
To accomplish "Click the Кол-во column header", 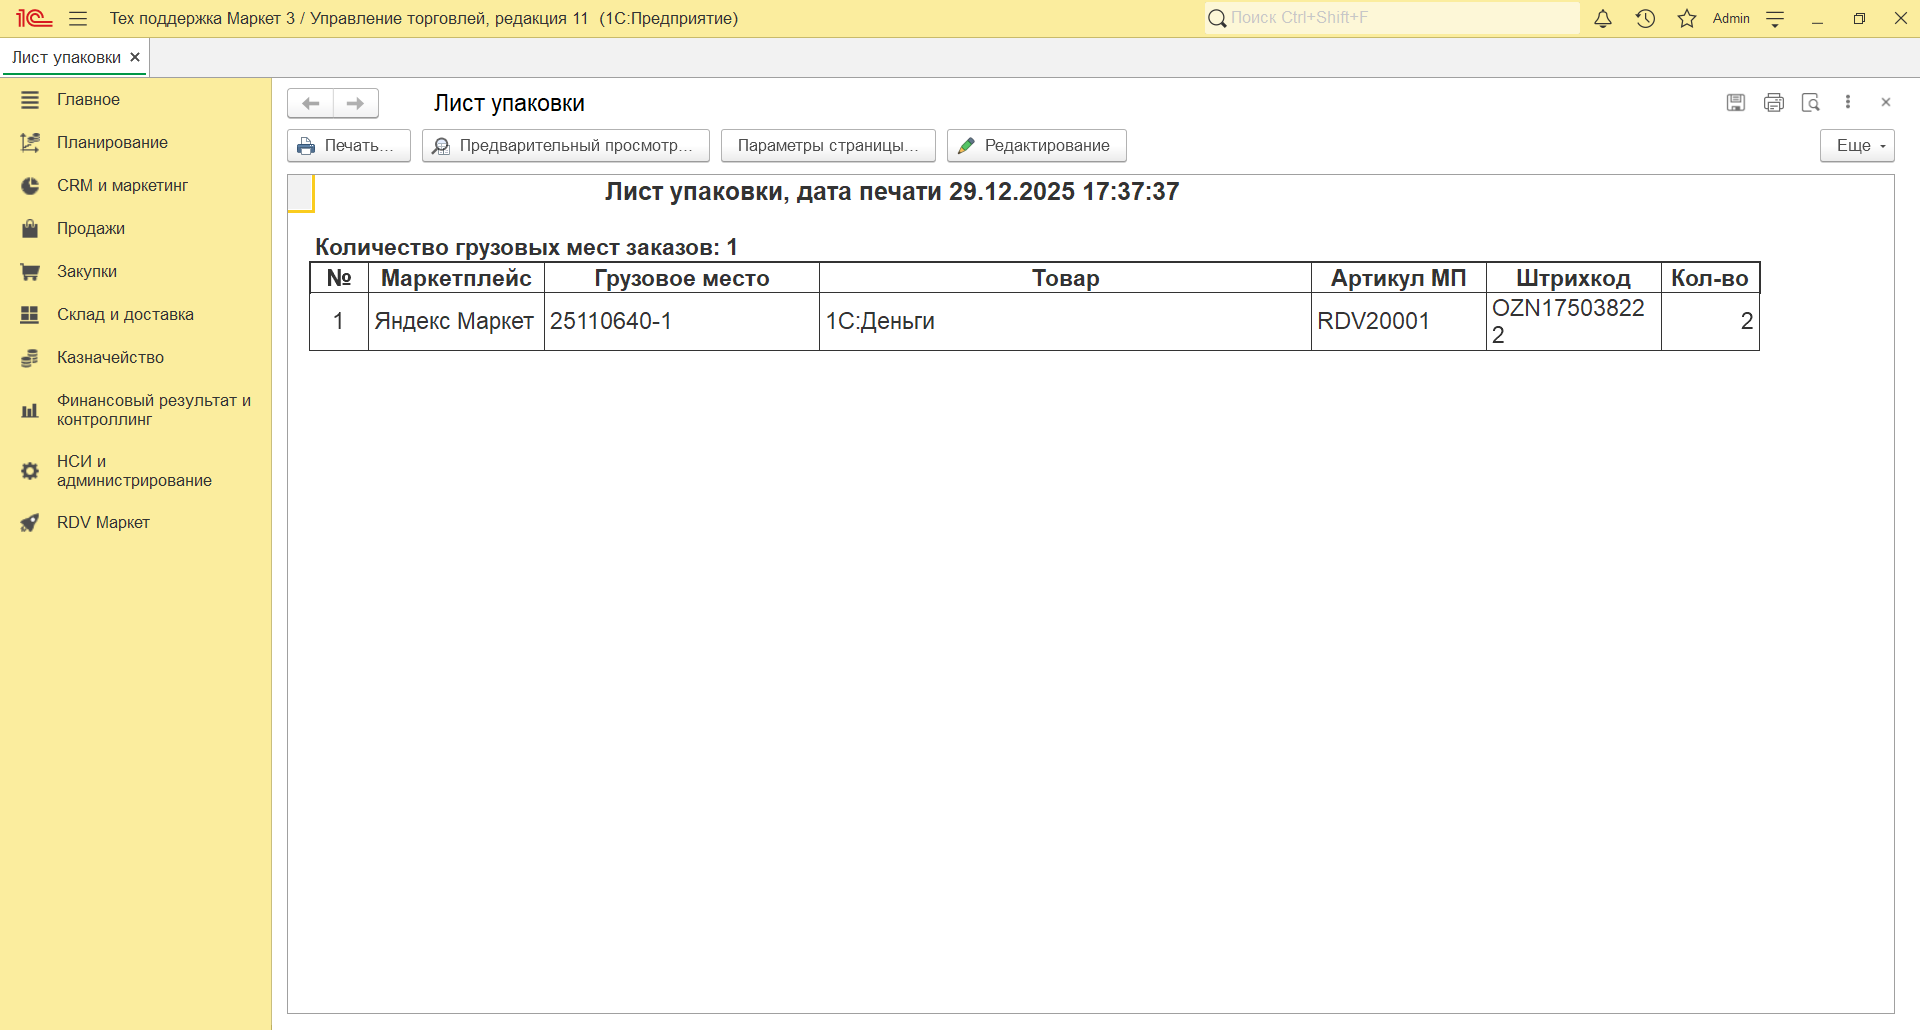I will click(1710, 278).
